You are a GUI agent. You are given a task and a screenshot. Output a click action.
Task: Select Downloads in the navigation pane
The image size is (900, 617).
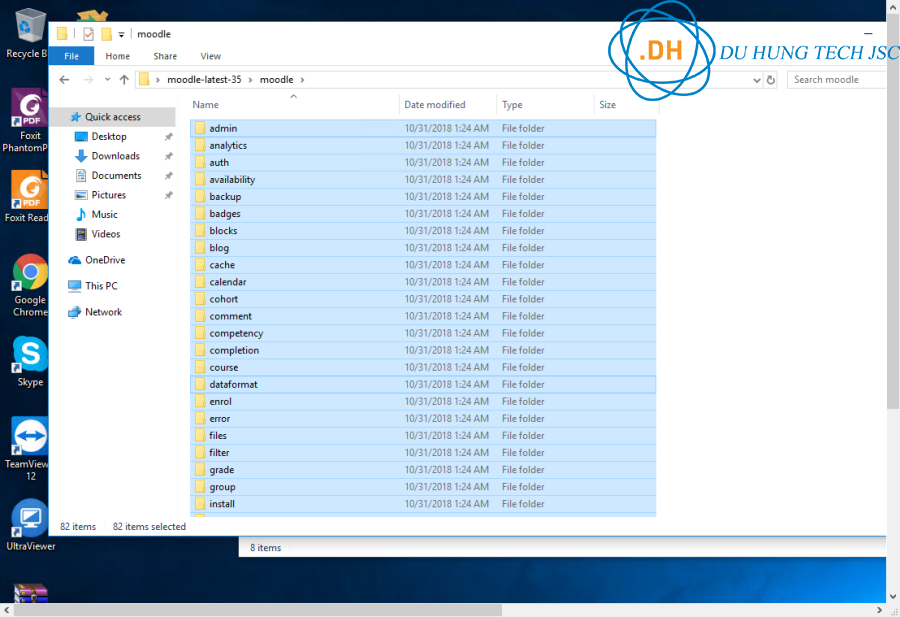[115, 156]
